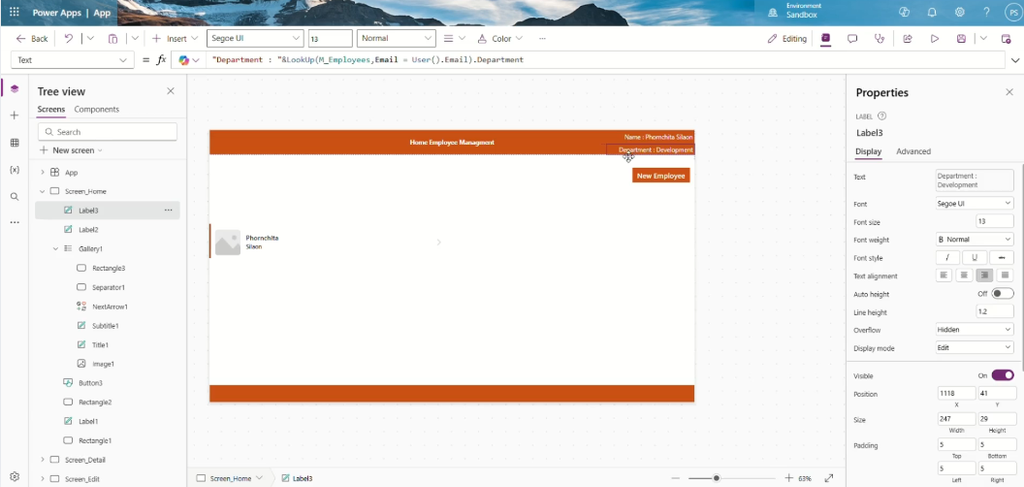Click the Screen_Home breadcrumb
The height and width of the screenshot is (487, 1024).
[x=229, y=478]
